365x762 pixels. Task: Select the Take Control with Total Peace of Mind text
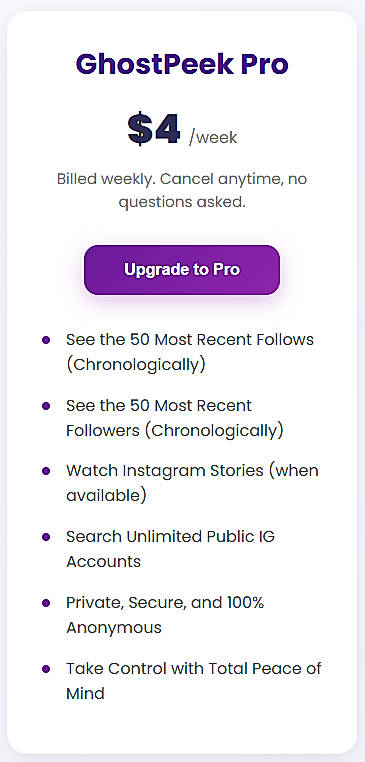(194, 680)
